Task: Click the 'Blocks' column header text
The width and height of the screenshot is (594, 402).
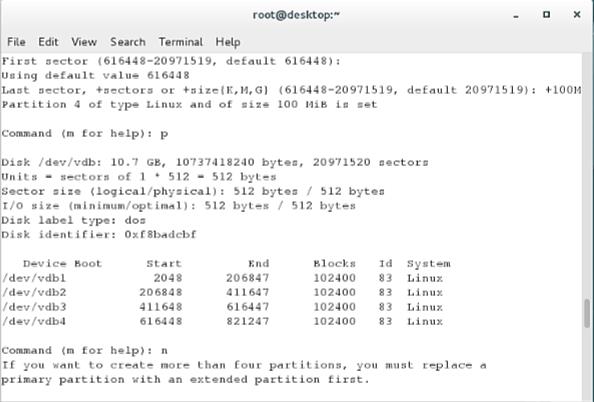Action: coord(335,264)
